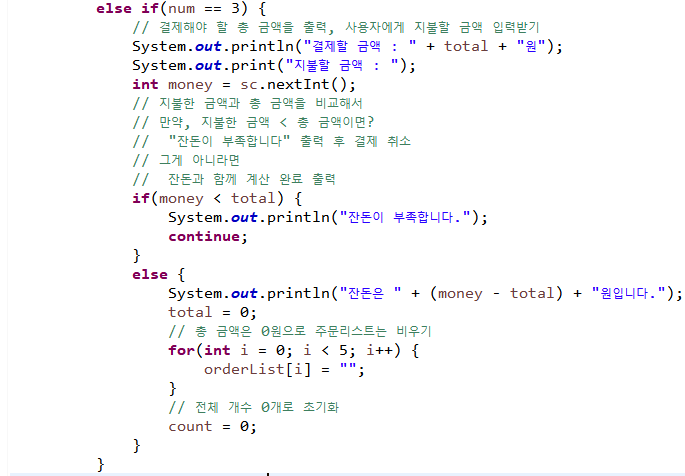
Task: Click the 'count = 0;' assignment line
Action: [x=212, y=426]
